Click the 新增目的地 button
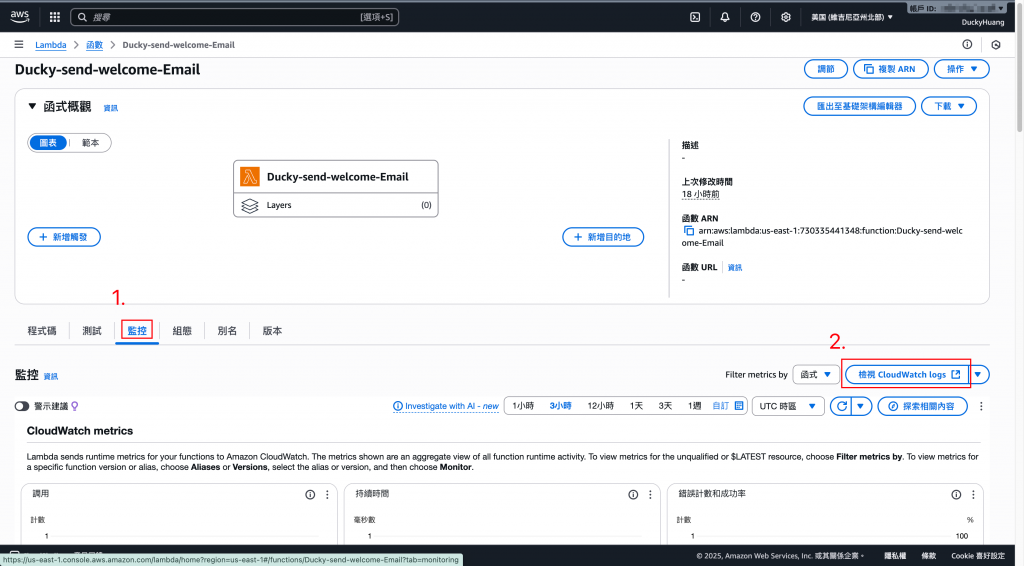This screenshot has height=566, width=1024. point(603,237)
